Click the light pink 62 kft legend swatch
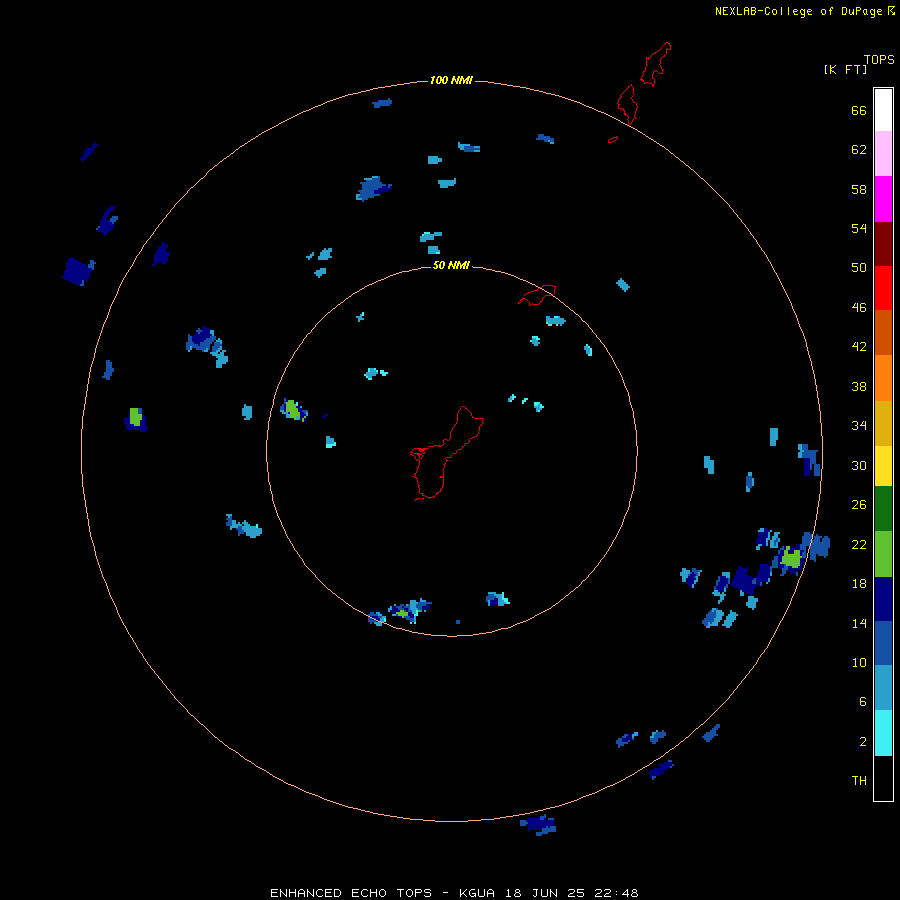The width and height of the screenshot is (900, 900). (883, 153)
